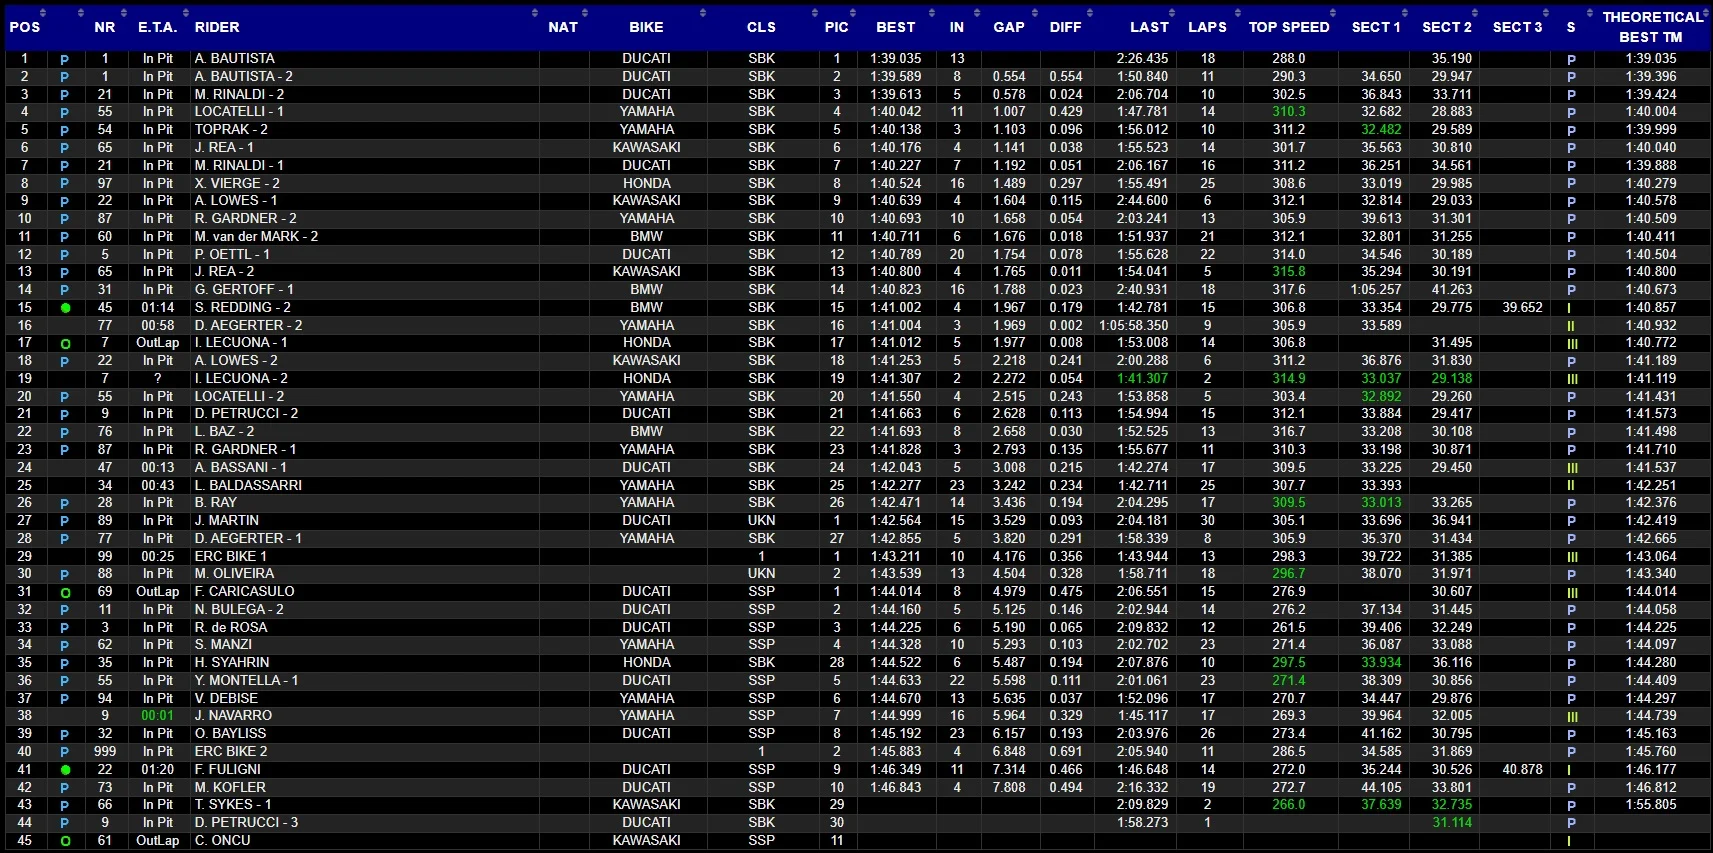Viewport: 1713px width, 853px height.
Task: Click rider name R. de ROSA
Action: point(231,628)
